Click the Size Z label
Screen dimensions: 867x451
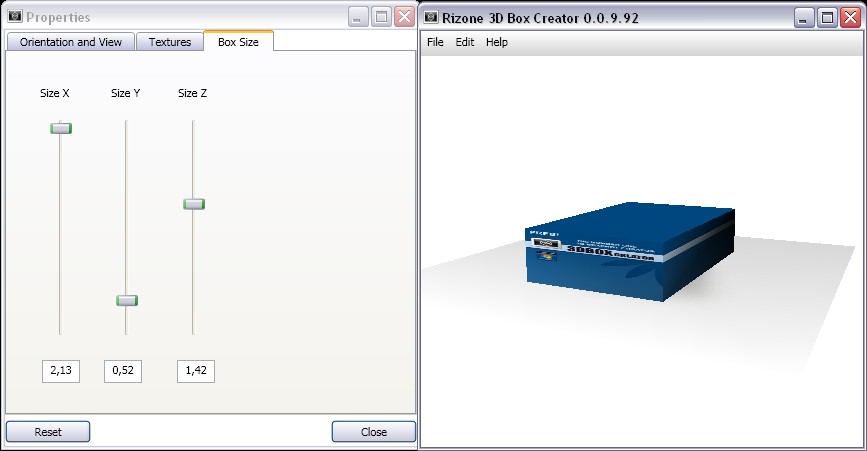(x=192, y=93)
